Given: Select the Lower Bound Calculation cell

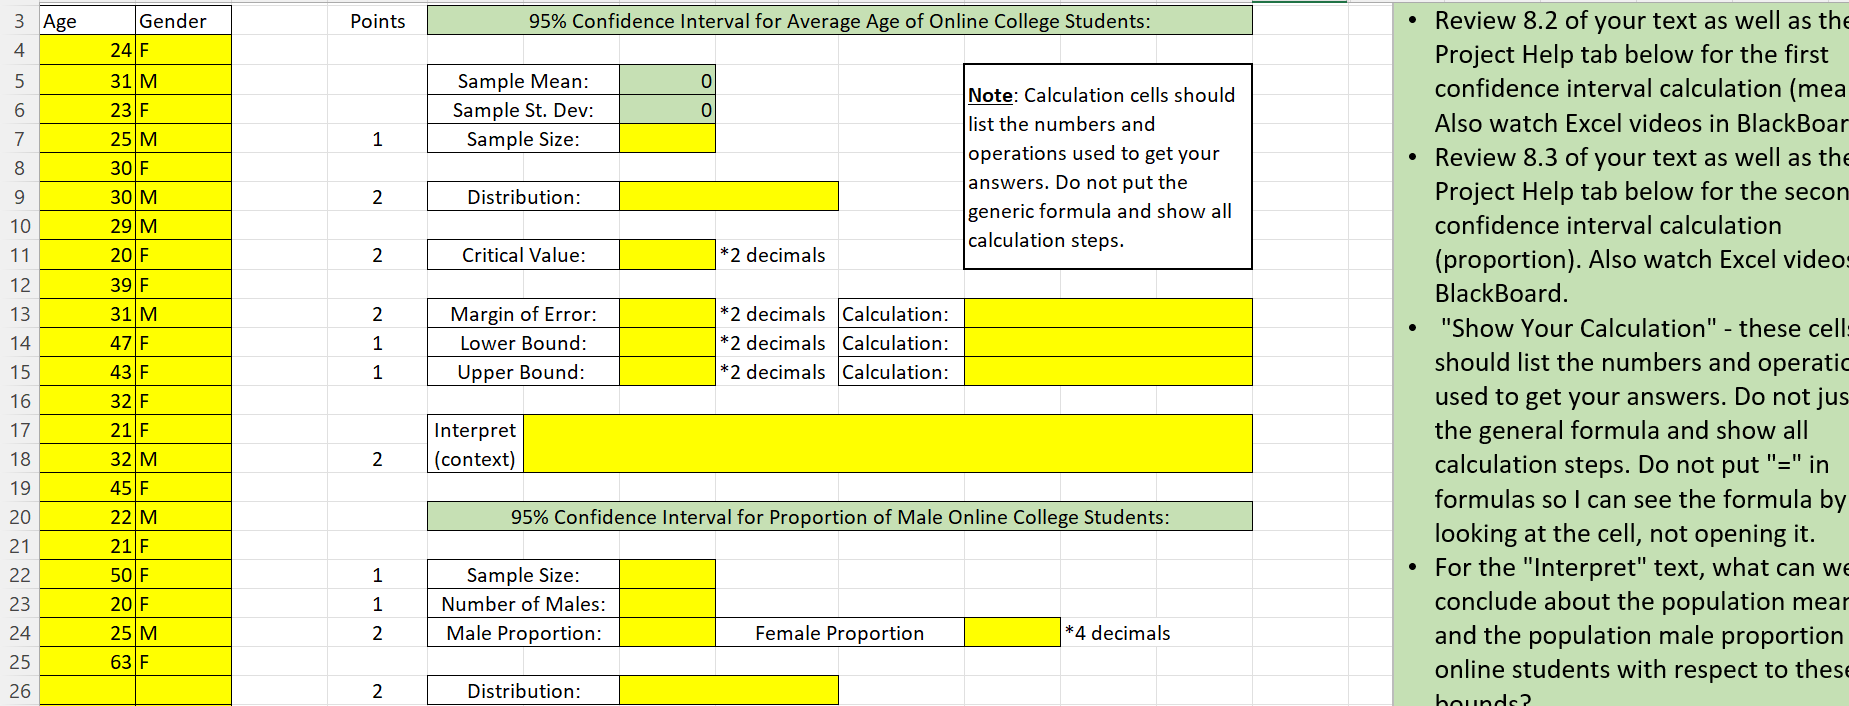Looking at the screenshot, I should [1108, 343].
